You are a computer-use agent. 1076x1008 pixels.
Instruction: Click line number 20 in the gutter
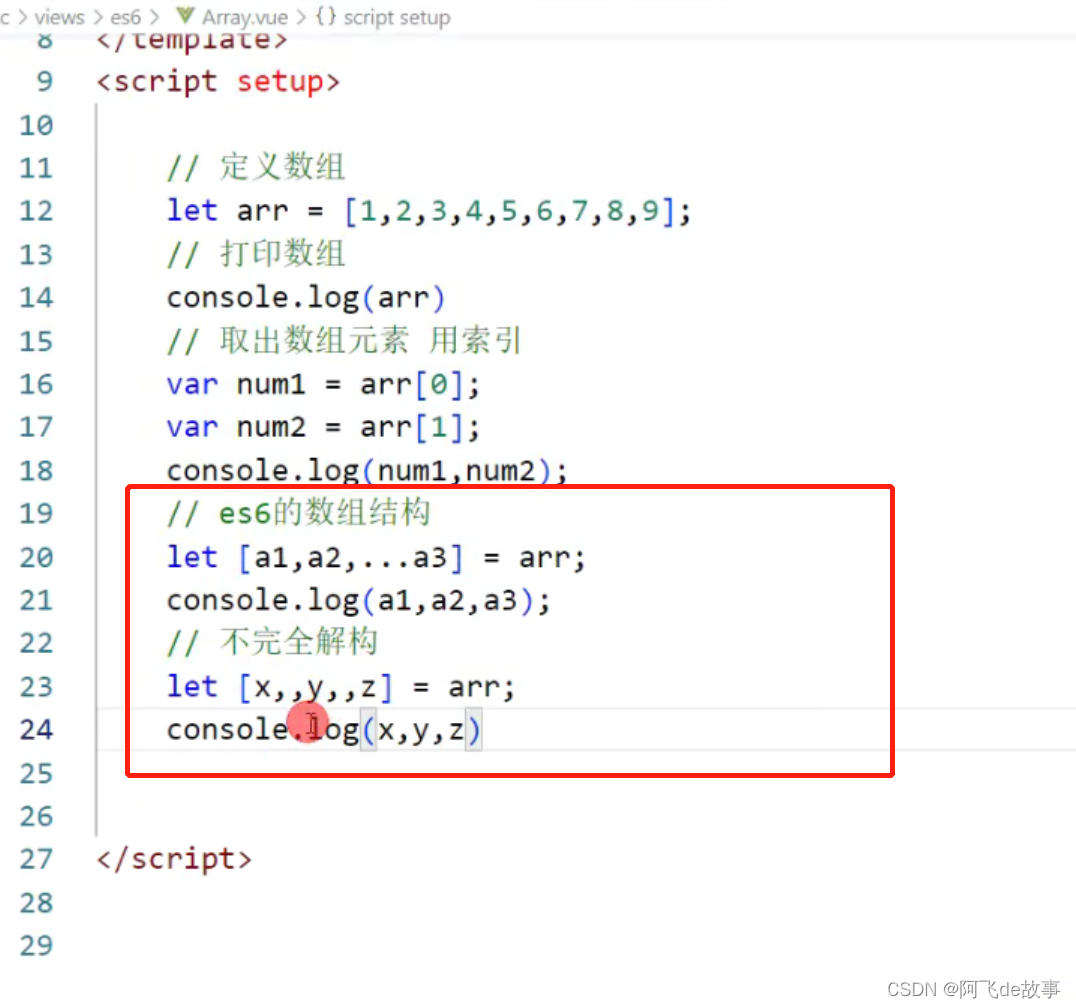(36, 557)
